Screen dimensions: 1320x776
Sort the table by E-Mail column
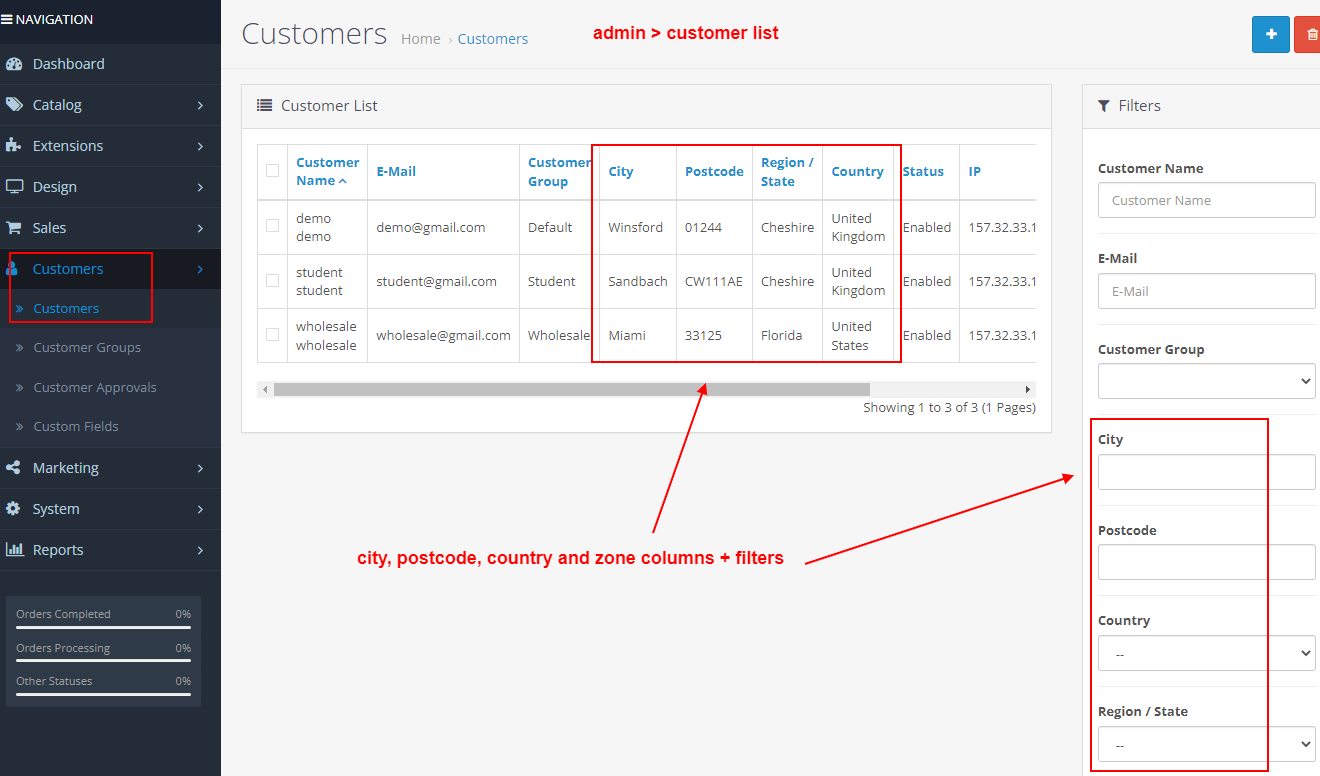coord(396,171)
